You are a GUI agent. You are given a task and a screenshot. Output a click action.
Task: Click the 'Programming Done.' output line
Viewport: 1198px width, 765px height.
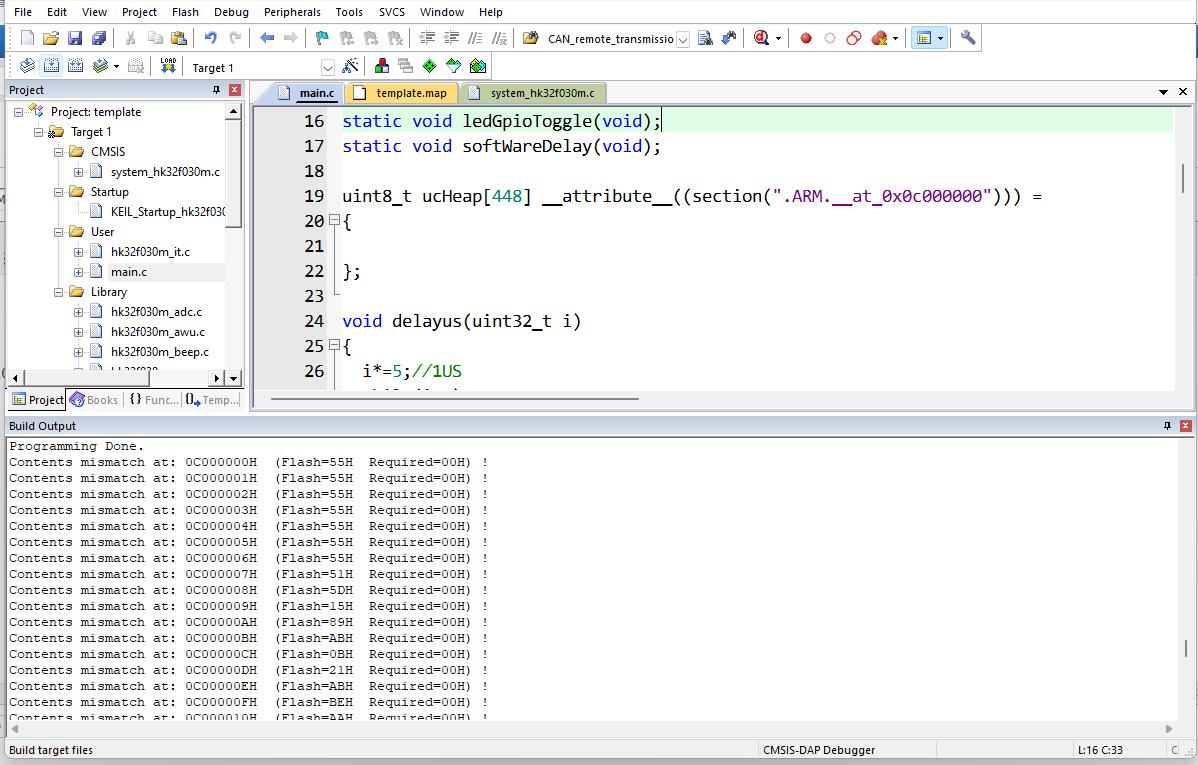tap(76, 446)
